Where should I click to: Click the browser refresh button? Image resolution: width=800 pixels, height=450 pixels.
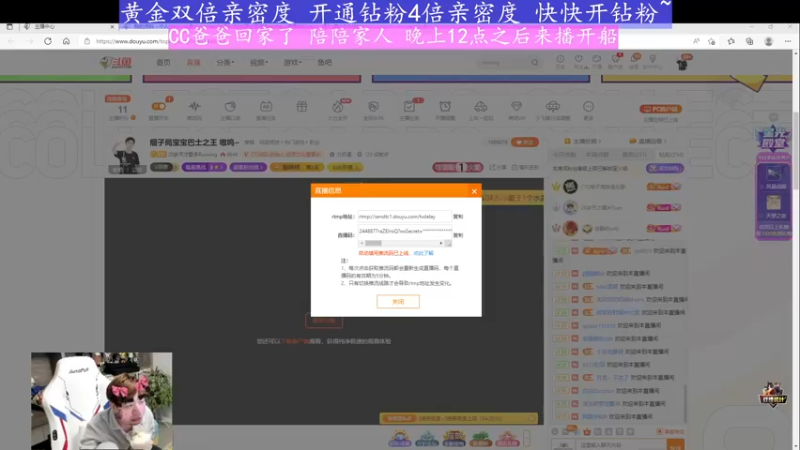[x=47, y=41]
